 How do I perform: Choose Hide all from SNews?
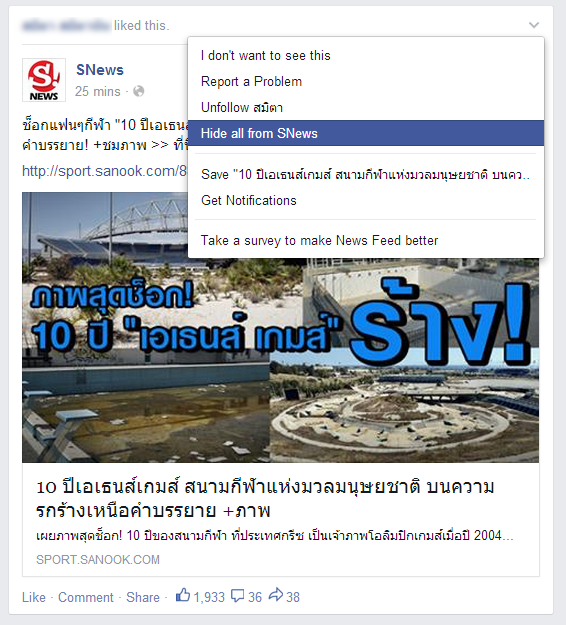[x=366, y=133]
